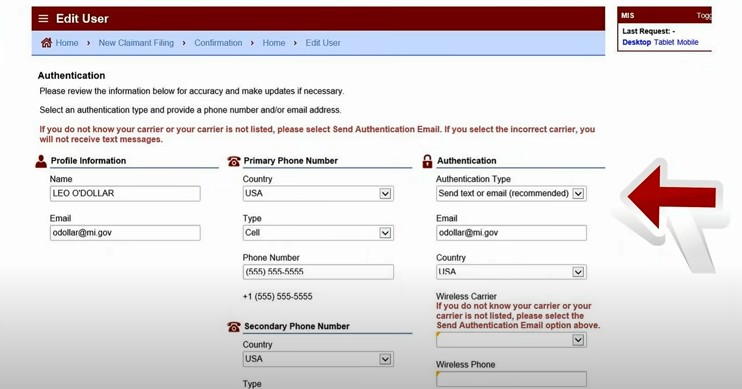742x389 pixels.
Task: Open Primary Phone Country dropdown
Action: [318, 194]
